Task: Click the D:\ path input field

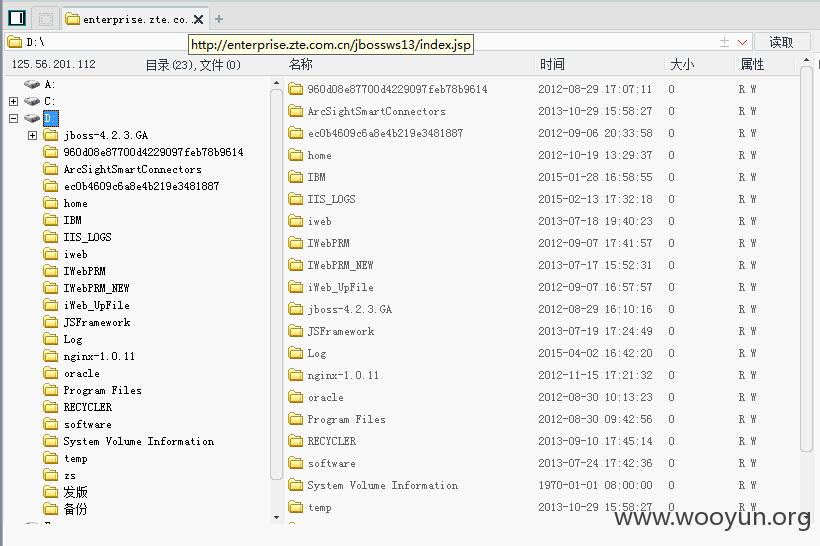Action: 361,42
